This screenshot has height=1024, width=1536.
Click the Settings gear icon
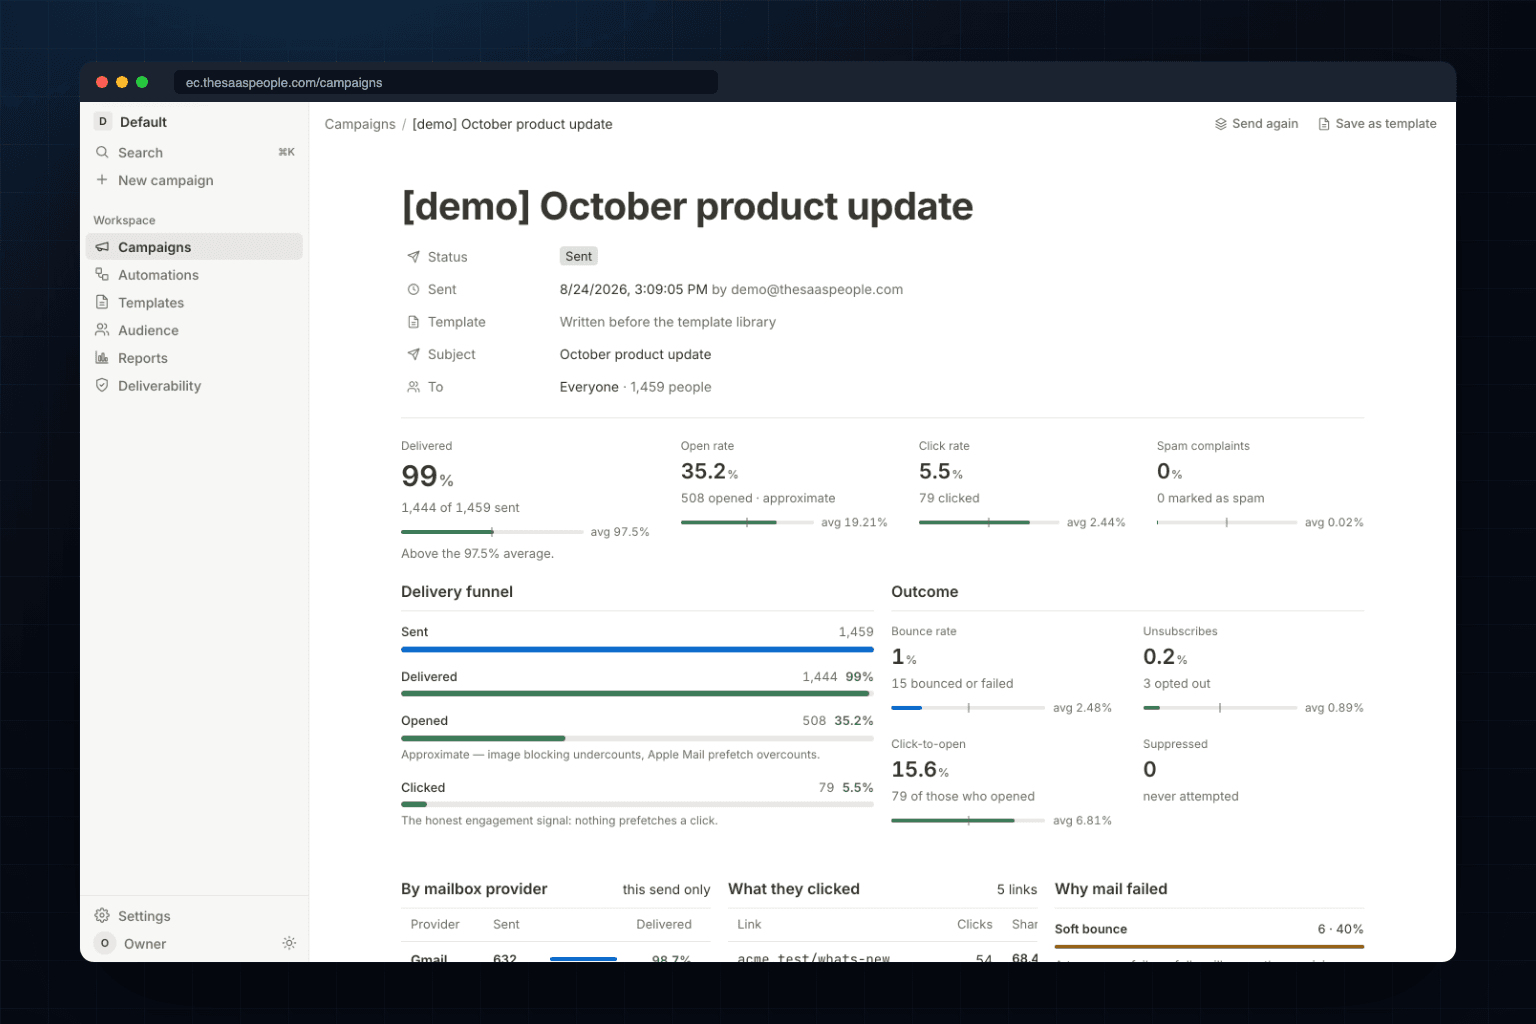[102, 915]
